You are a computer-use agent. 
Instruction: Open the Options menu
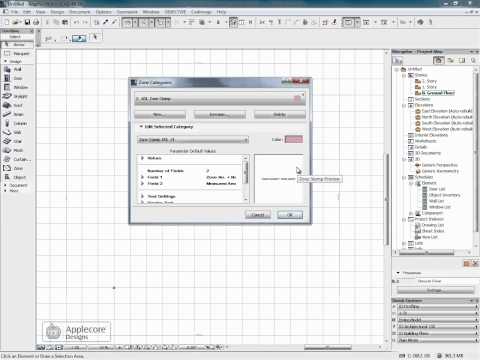104,12
